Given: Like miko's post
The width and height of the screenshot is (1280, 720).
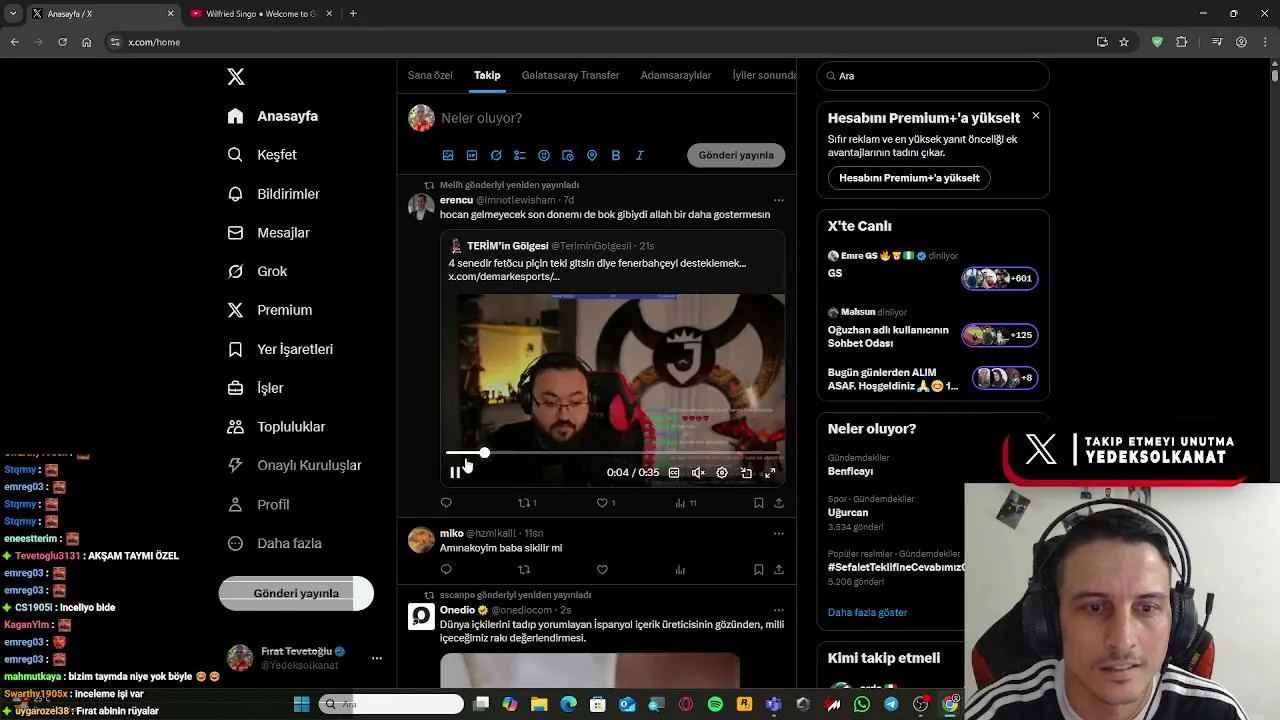Looking at the screenshot, I should [602, 569].
